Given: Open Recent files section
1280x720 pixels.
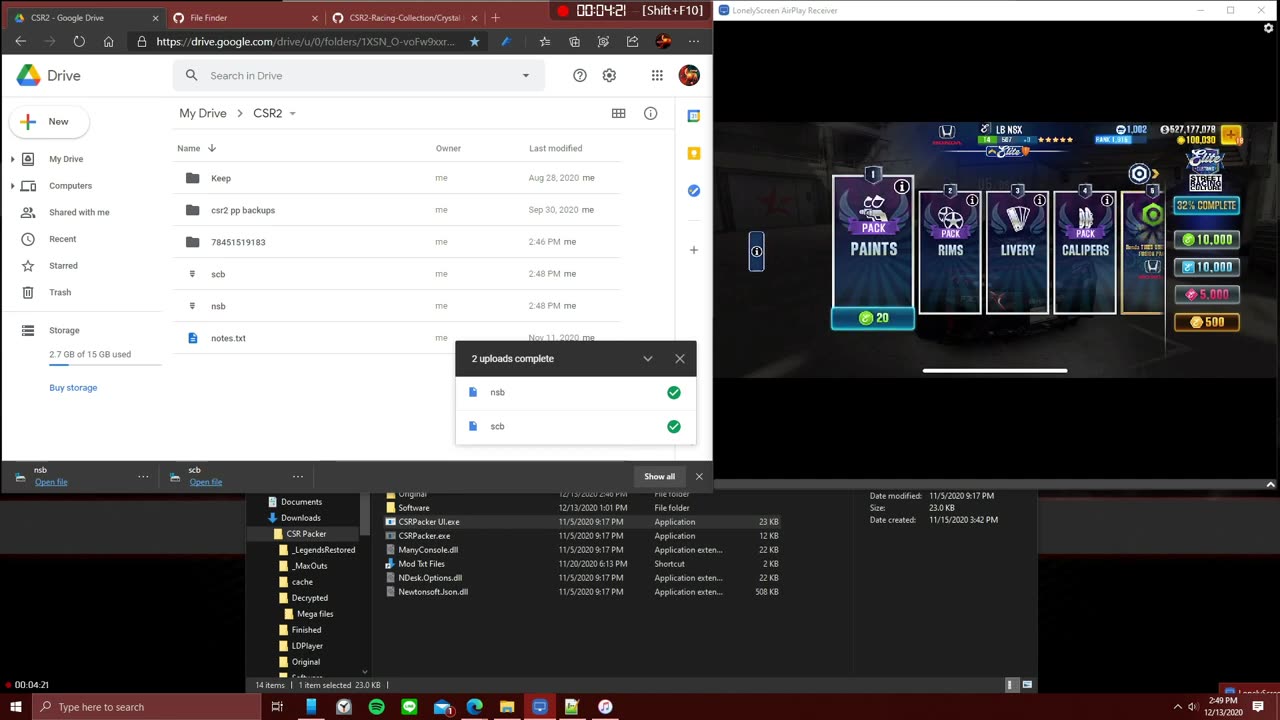Looking at the screenshot, I should click(x=63, y=239).
